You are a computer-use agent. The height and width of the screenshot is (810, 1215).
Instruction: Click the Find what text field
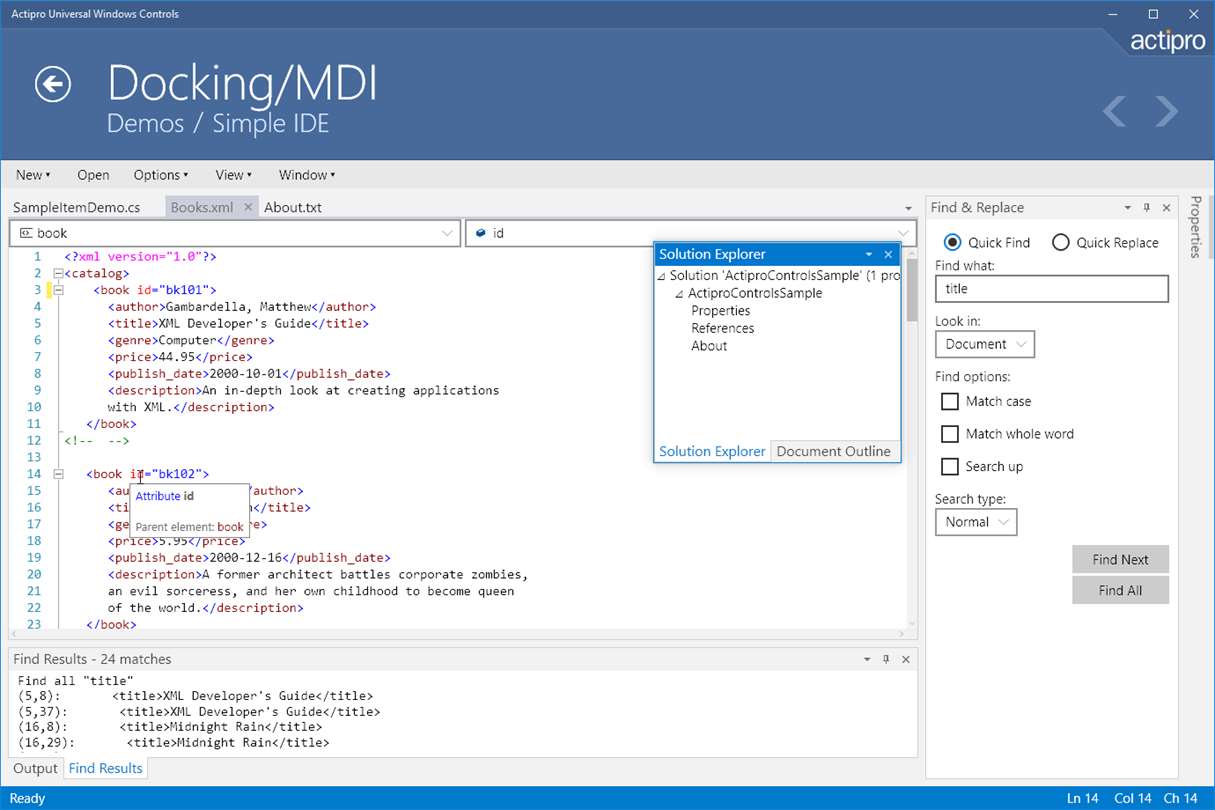1052,289
